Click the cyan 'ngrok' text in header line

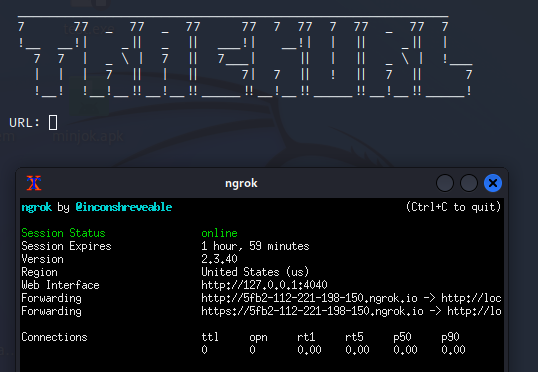[36, 207]
